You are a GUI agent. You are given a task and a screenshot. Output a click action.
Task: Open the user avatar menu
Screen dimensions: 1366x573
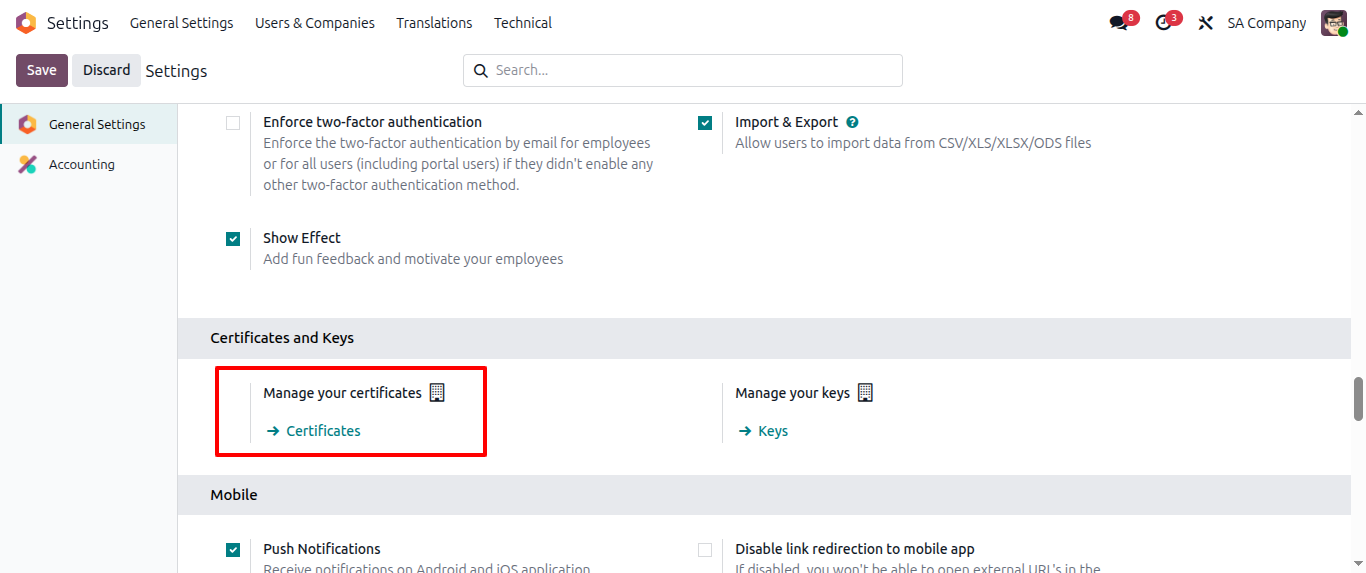[x=1334, y=23]
